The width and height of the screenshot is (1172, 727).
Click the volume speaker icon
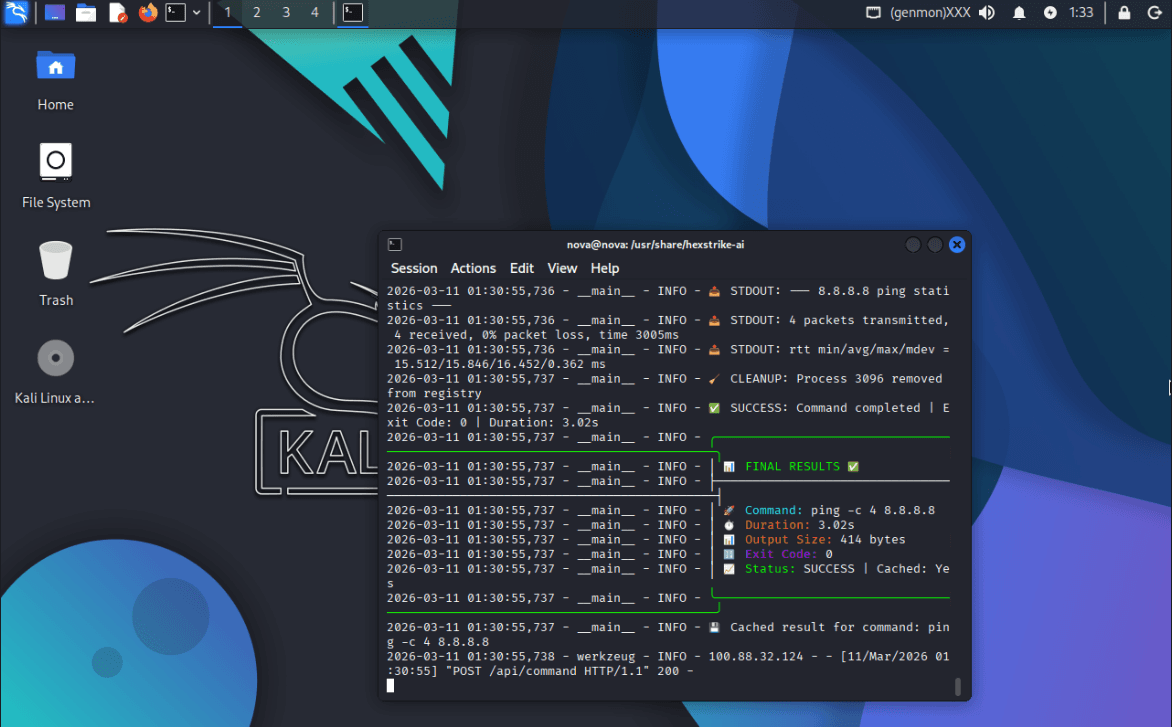pos(987,13)
